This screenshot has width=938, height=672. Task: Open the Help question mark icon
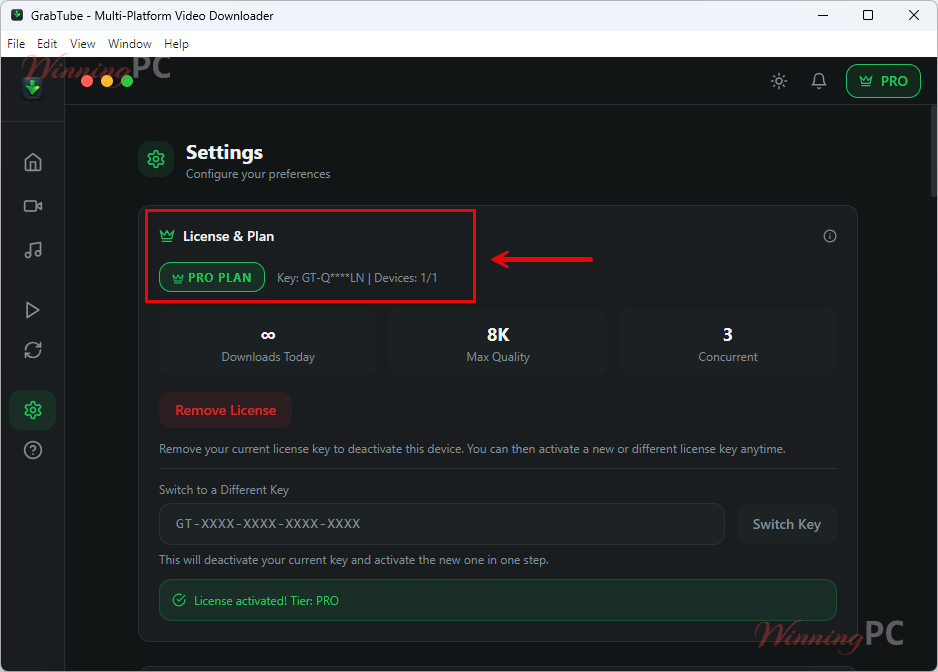pyautogui.click(x=33, y=450)
